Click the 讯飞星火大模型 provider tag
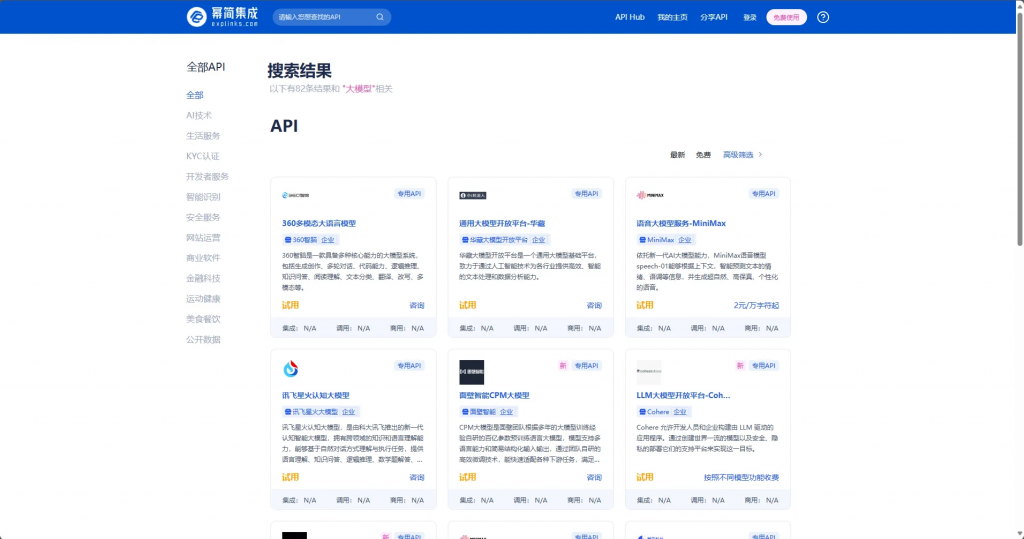This screenshot has width=1024, height=539. 320,412
